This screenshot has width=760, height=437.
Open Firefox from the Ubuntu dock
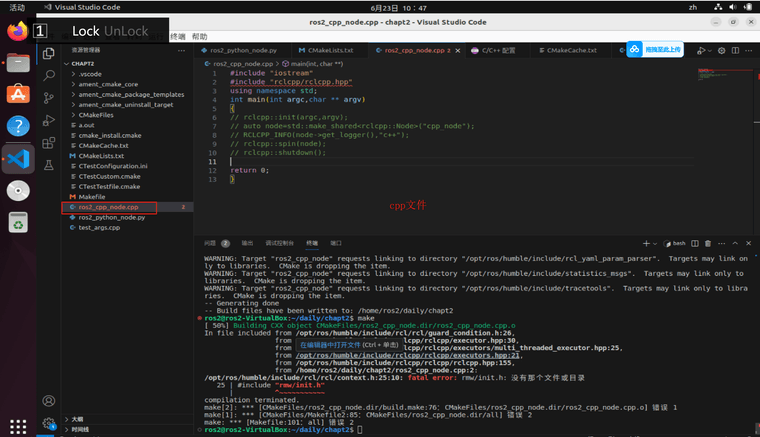coord(18,32)
